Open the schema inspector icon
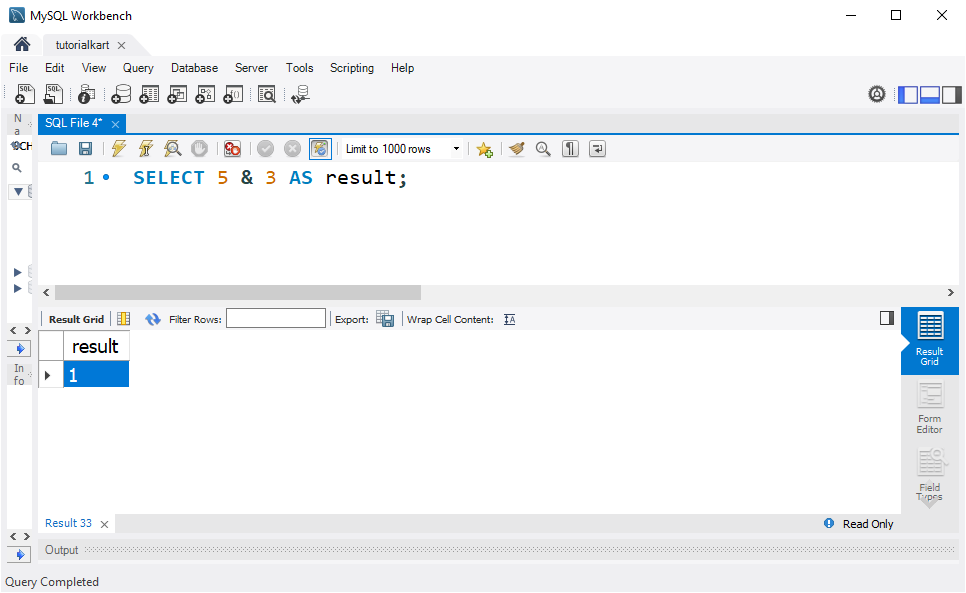The image size is (966, 593). [x=87, y=94]
